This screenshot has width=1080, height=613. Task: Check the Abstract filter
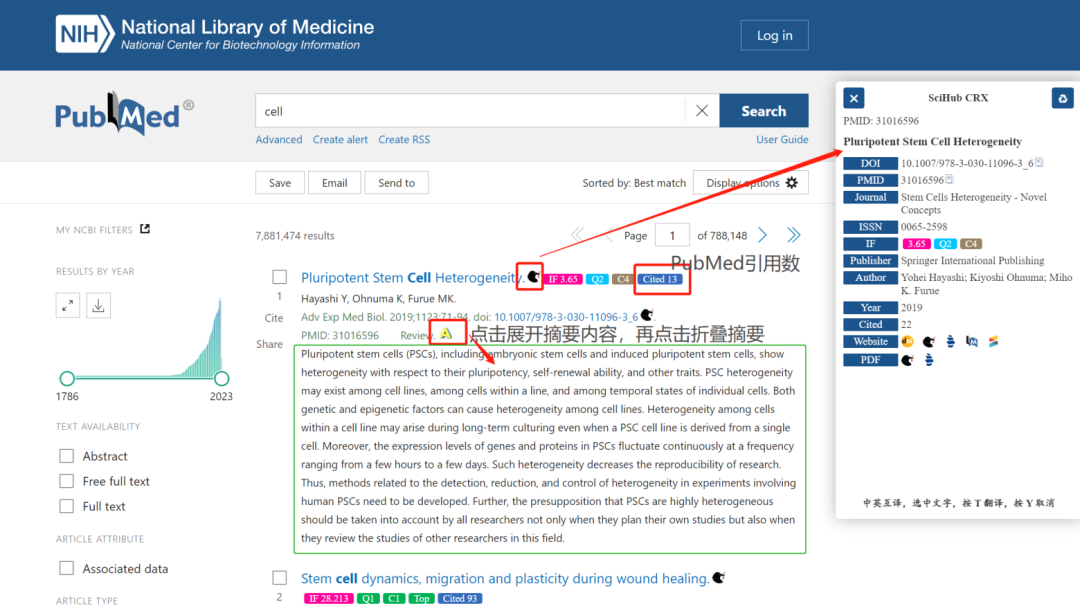click(x=66, y=456)
